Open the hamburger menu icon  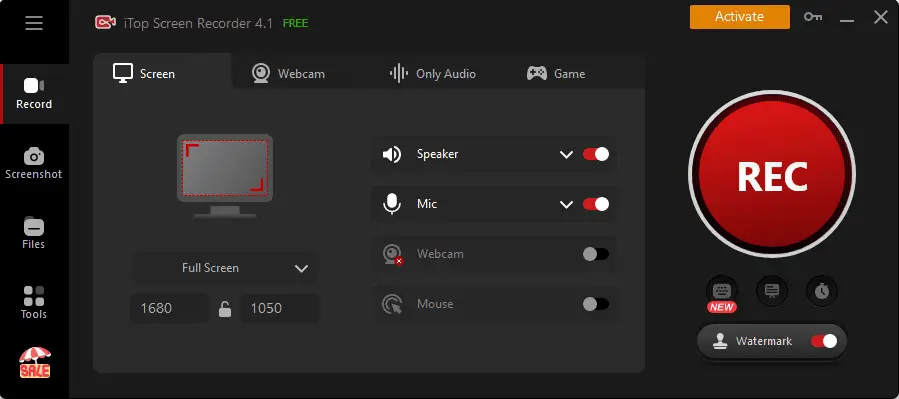(x=34, y=23)
